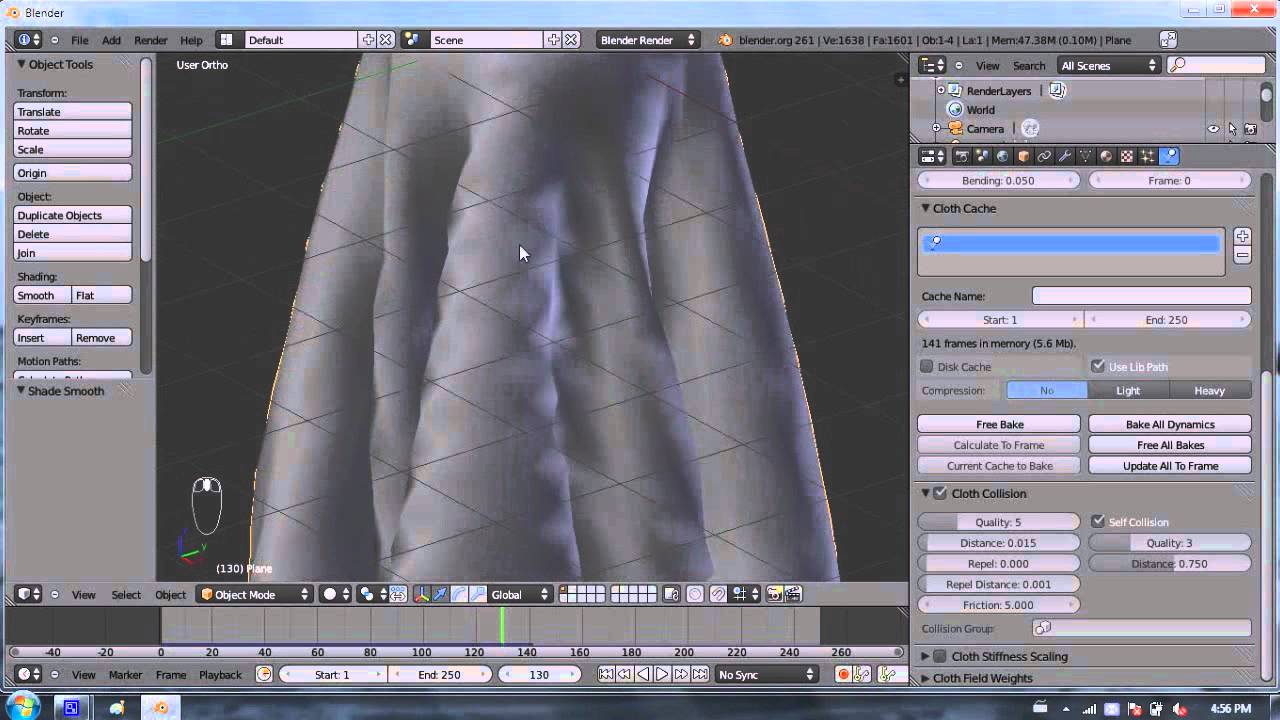Collapse the Shade Smooth operator panel
This screenshot has height=720, width=1280.
click(x=21, y=391)
